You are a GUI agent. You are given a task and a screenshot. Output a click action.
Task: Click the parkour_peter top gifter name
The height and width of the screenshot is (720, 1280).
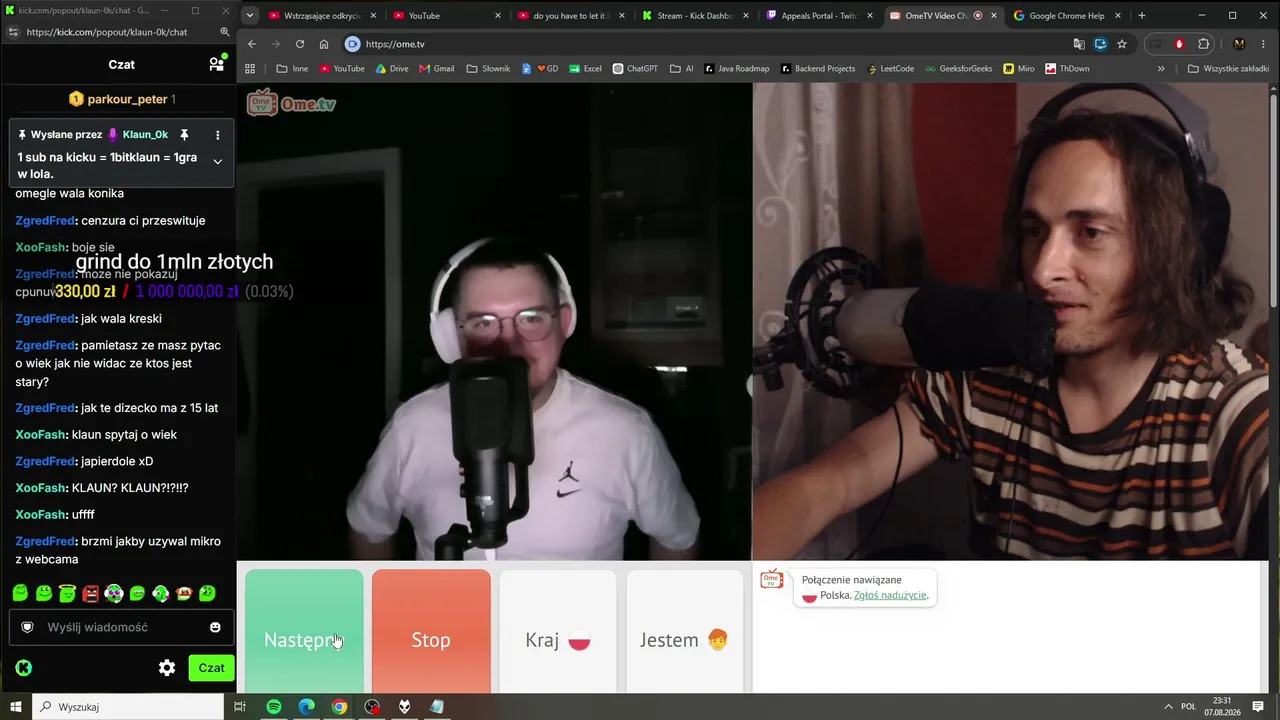pyautogui.click(x=127, y=99)
